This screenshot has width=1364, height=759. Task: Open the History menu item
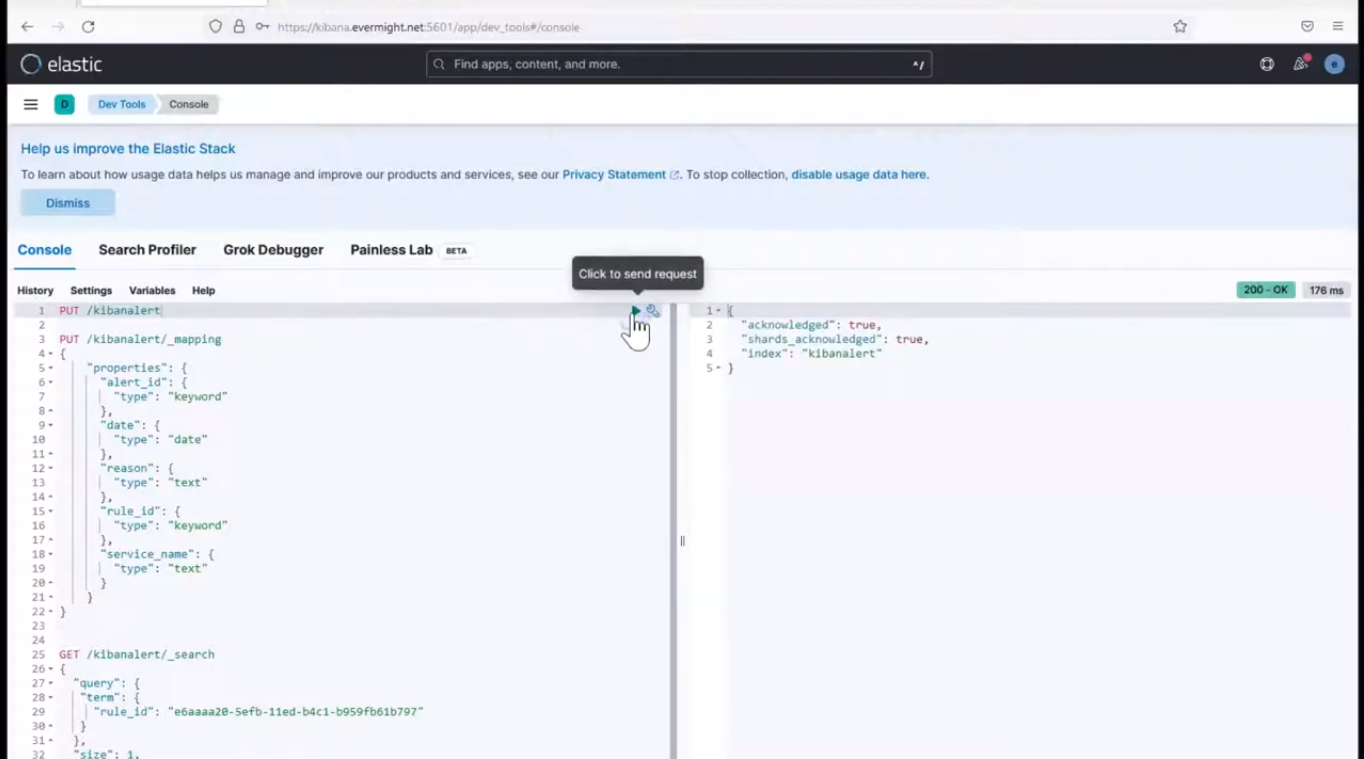pos(35,290)
